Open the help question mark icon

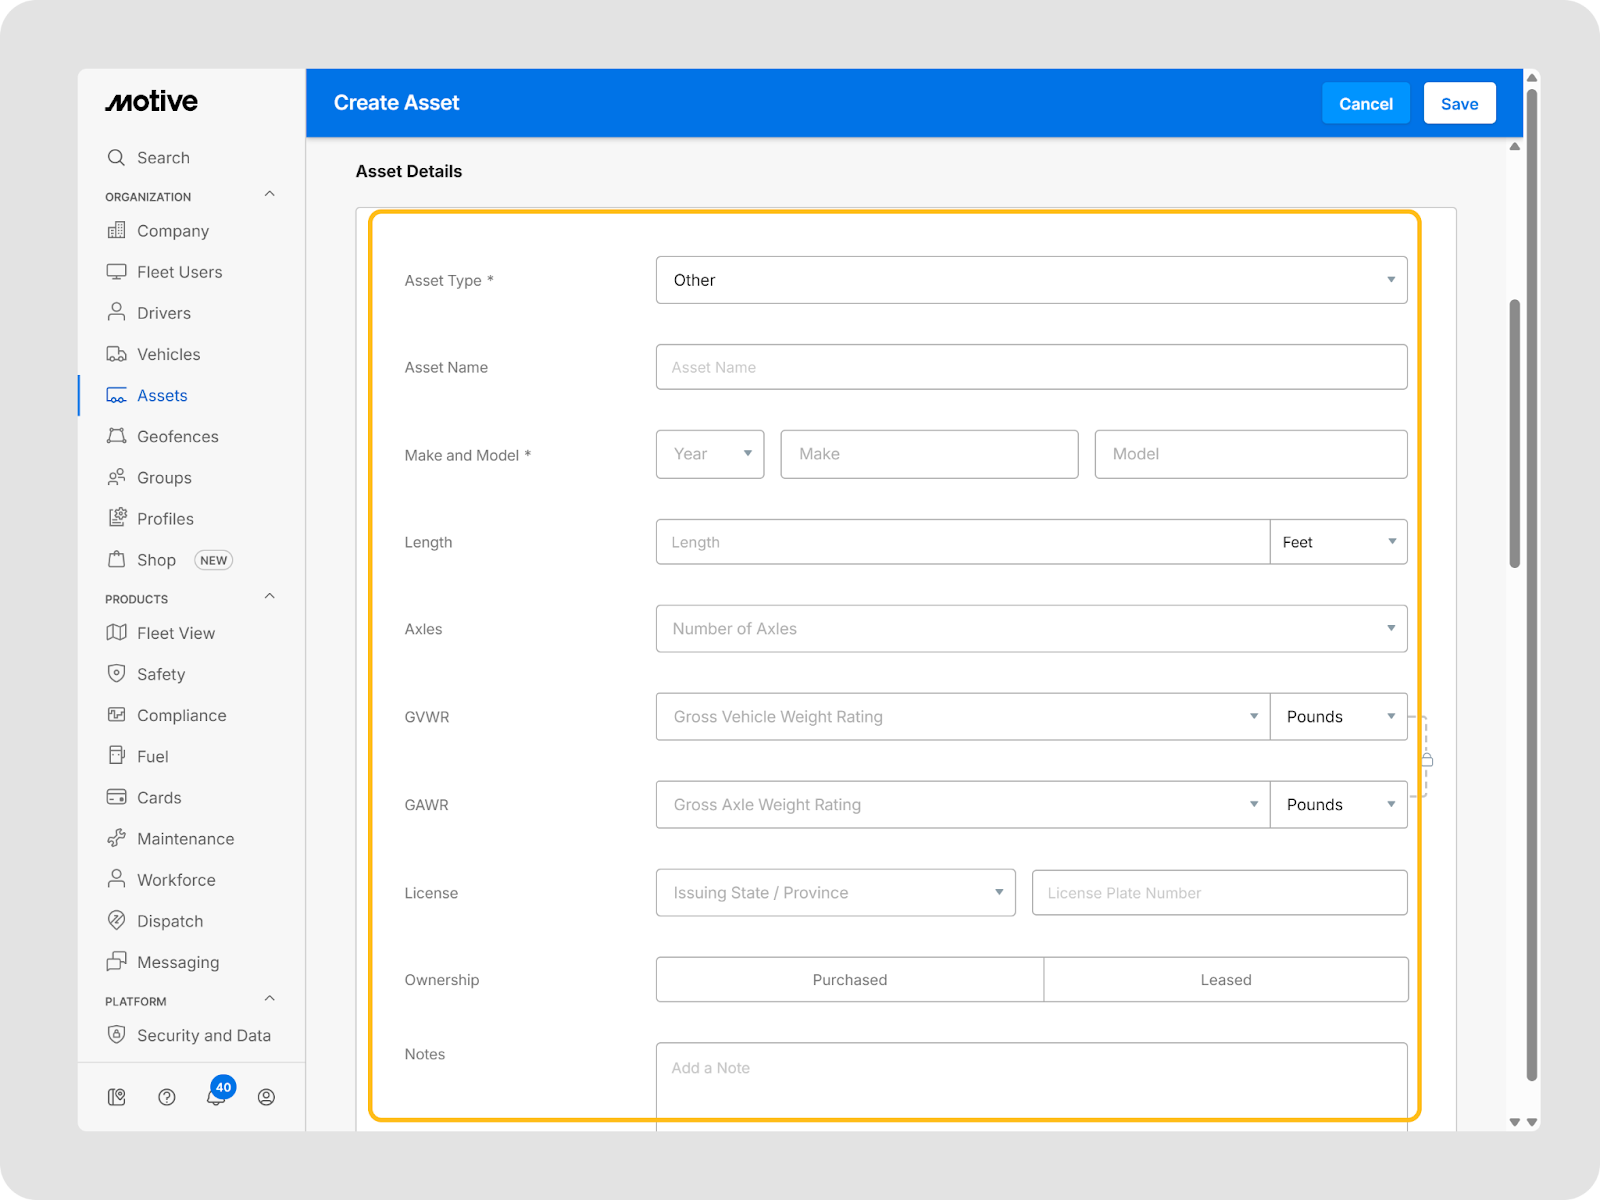[167, 1097]
